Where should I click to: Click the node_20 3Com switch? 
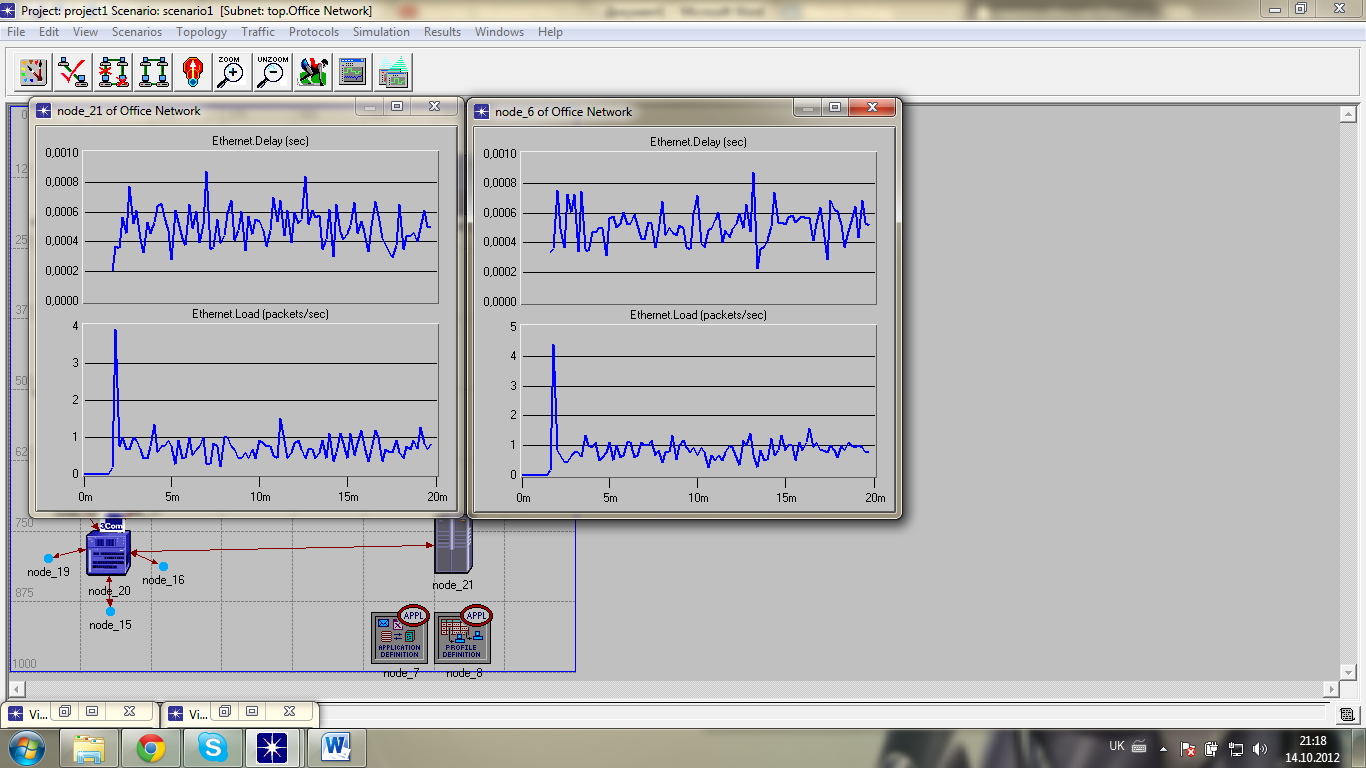[108, 552]
